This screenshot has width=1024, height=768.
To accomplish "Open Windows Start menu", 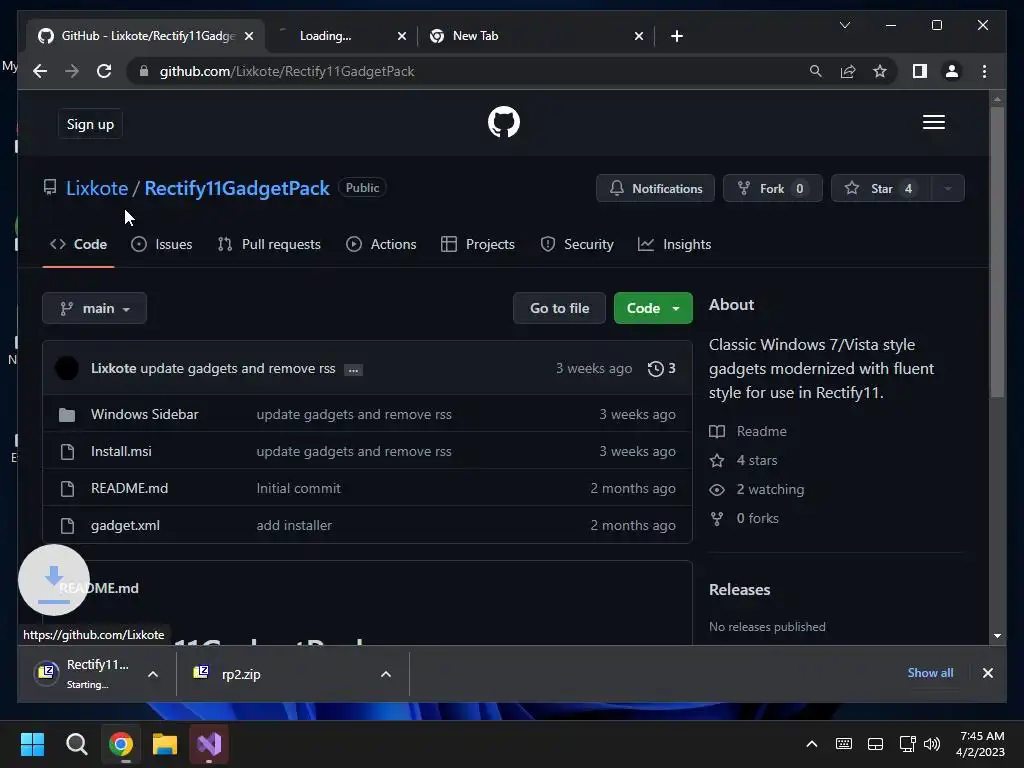I will coord(32,744).
